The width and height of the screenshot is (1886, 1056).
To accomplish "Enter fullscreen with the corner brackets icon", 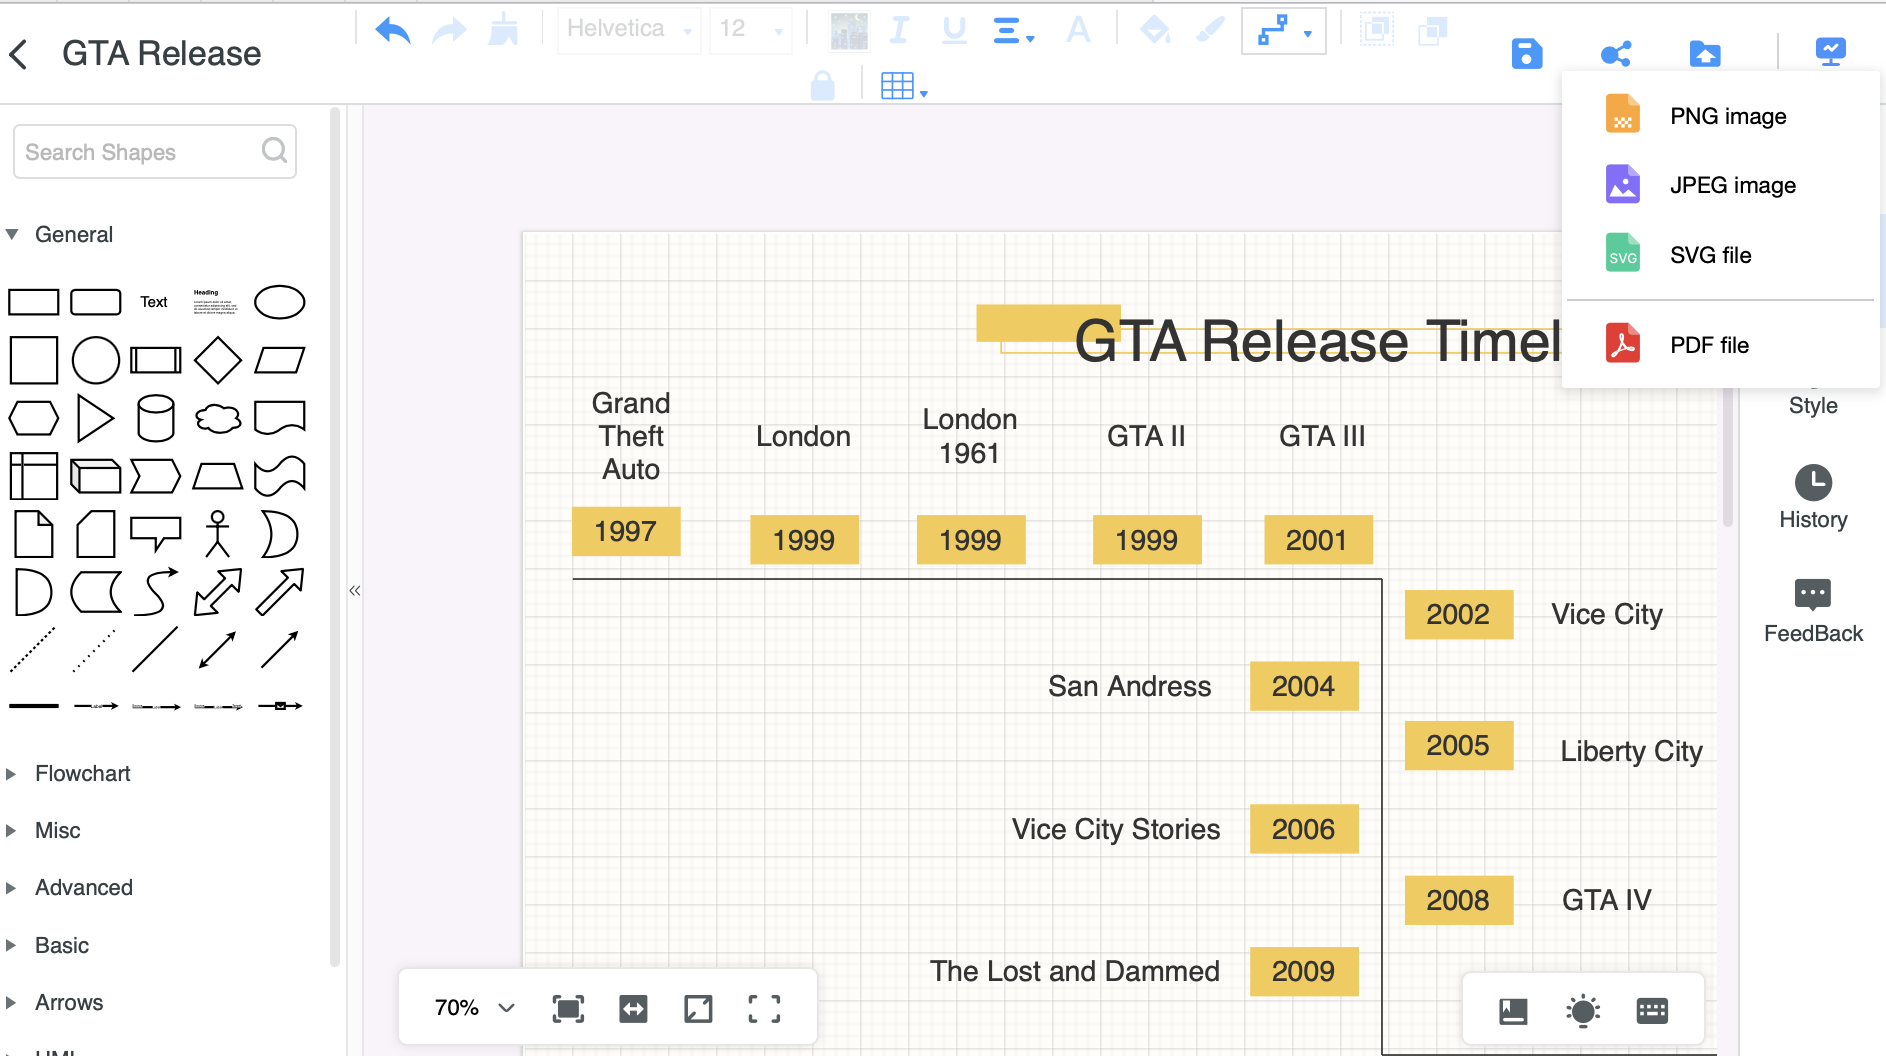I will tap(764, 1009).
